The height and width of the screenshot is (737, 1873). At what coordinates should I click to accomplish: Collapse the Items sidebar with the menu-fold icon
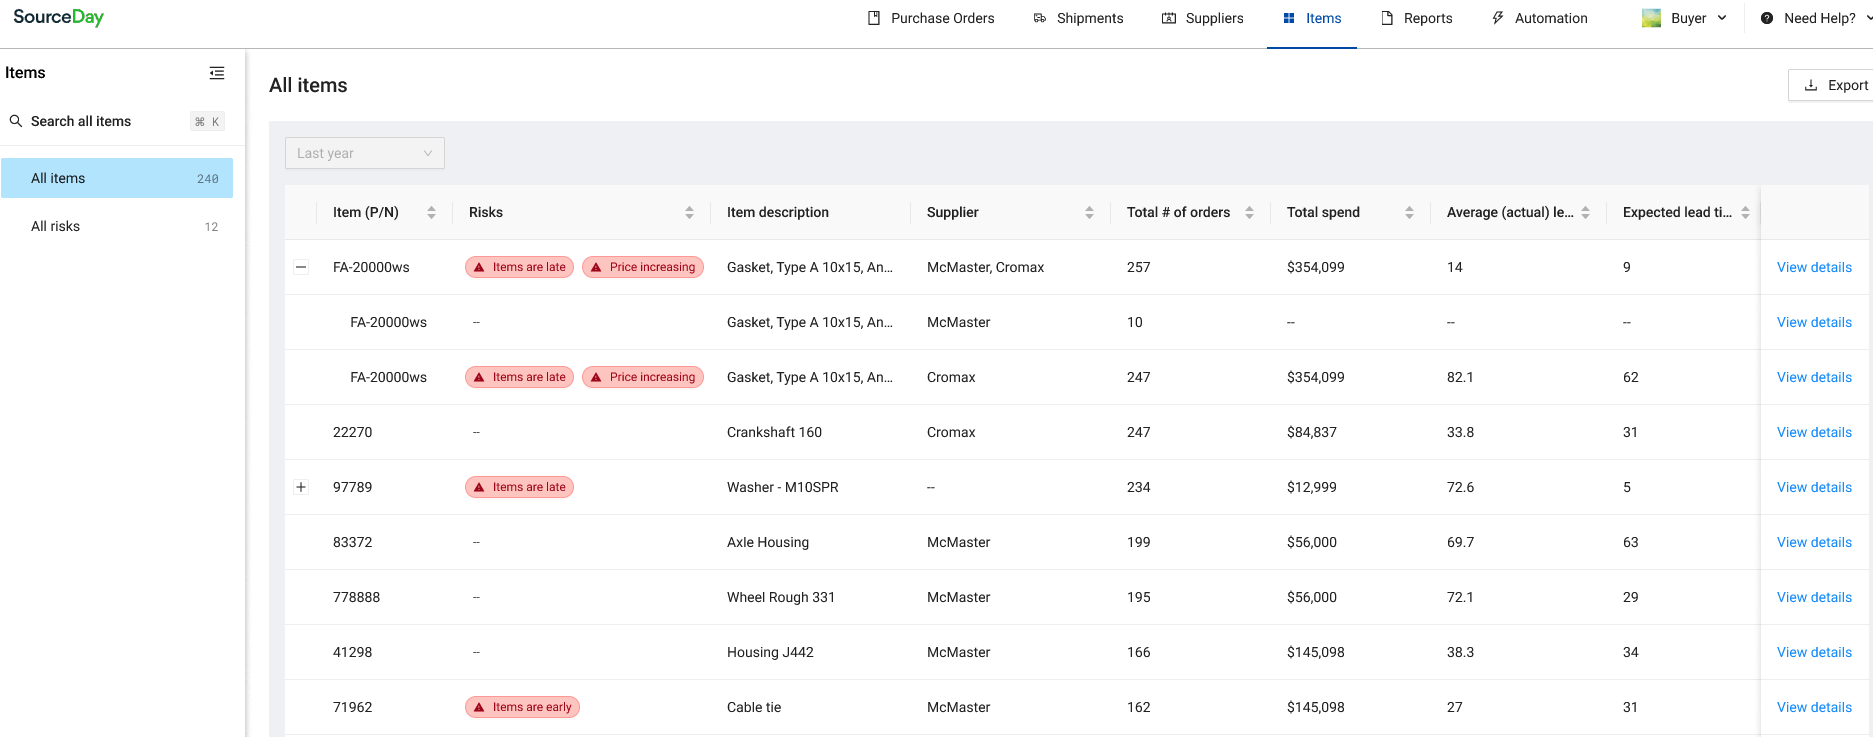[217, 73]
